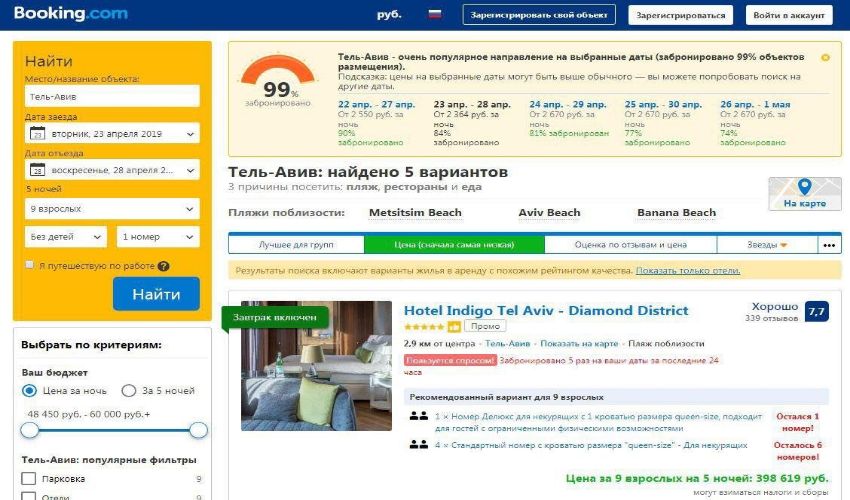
Task: Close the popular destination notice banner
Action: (825, 57)
